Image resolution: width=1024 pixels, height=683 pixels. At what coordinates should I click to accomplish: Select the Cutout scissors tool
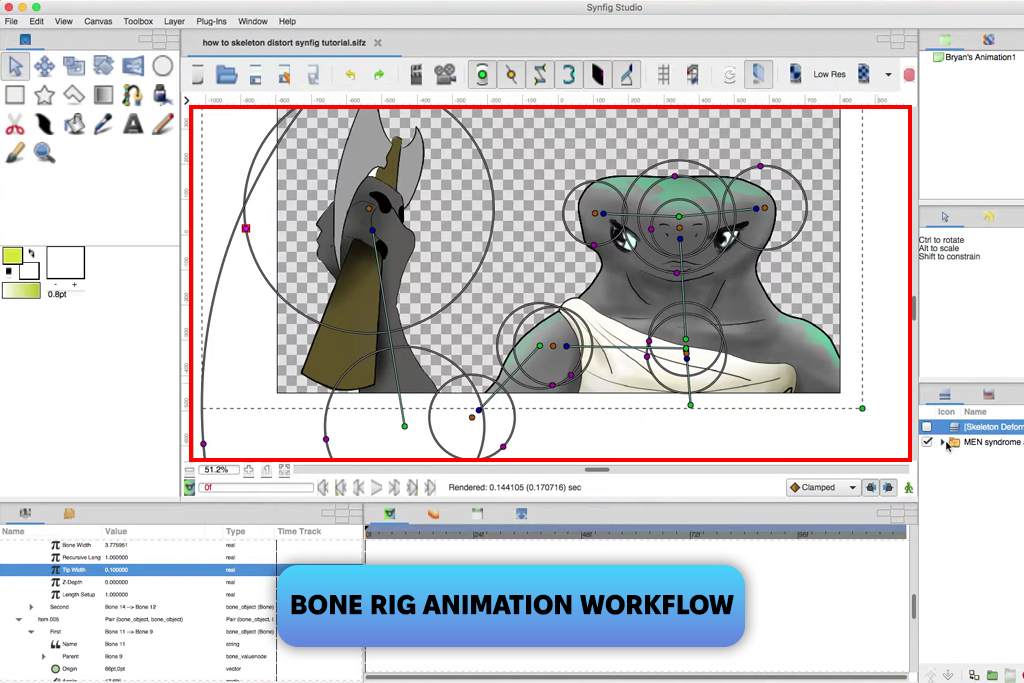click(15, 124)
